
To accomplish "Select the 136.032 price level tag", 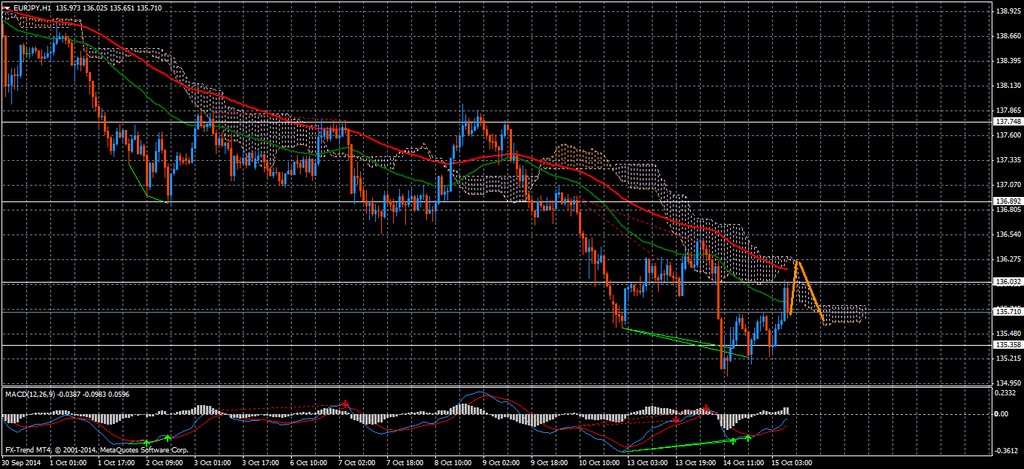I will [1007, 283].
